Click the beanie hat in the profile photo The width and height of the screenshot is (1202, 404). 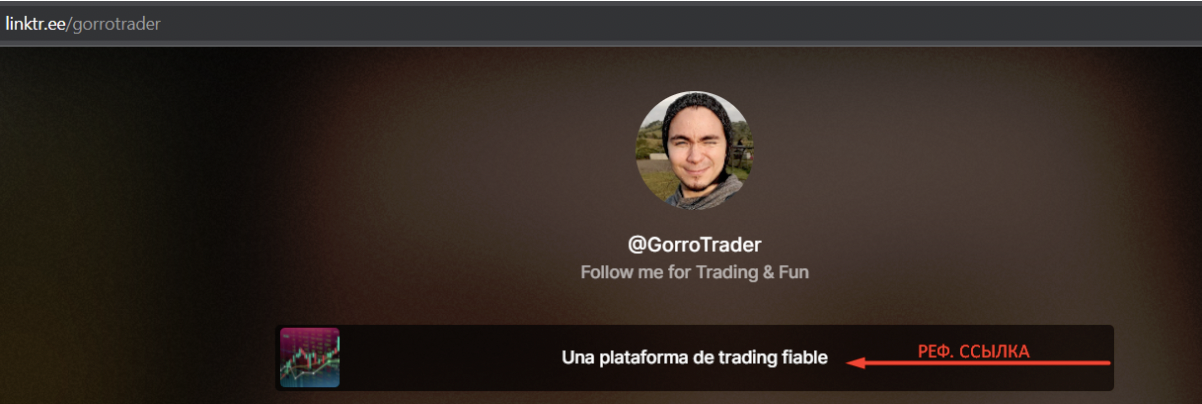(695, 110)
